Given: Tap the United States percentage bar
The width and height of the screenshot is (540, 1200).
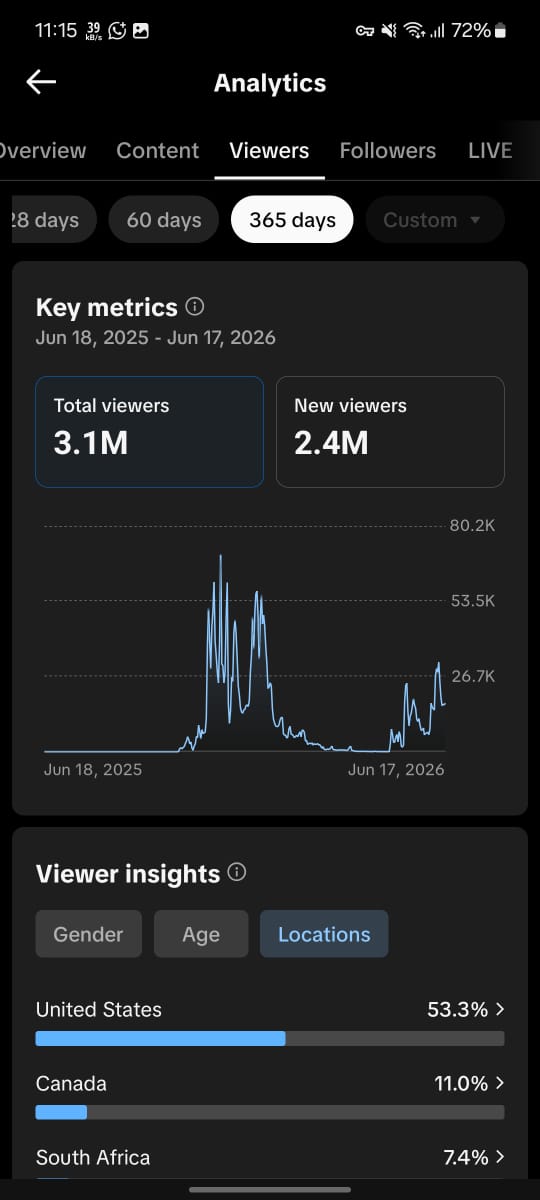Looking at the screenshot, I should (x=270, y=1039).
